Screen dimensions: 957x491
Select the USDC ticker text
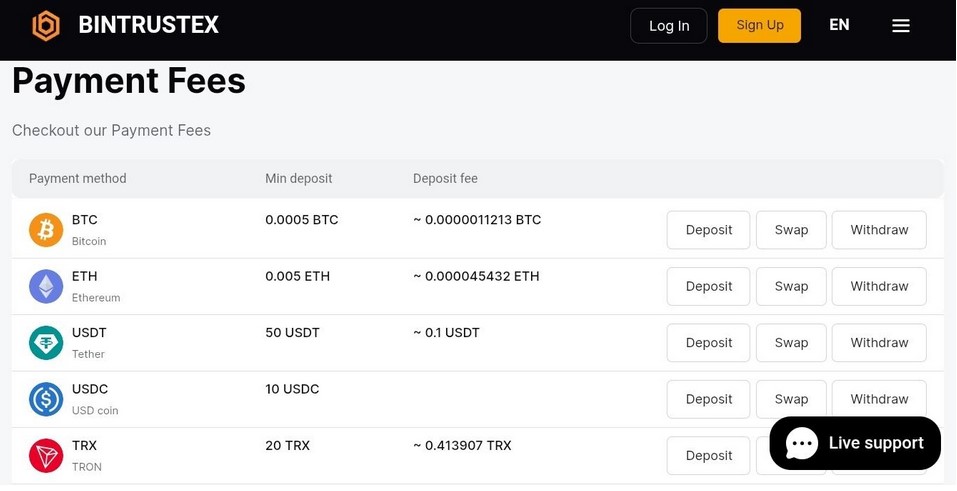pyautogui.click(x=90, y=389)
